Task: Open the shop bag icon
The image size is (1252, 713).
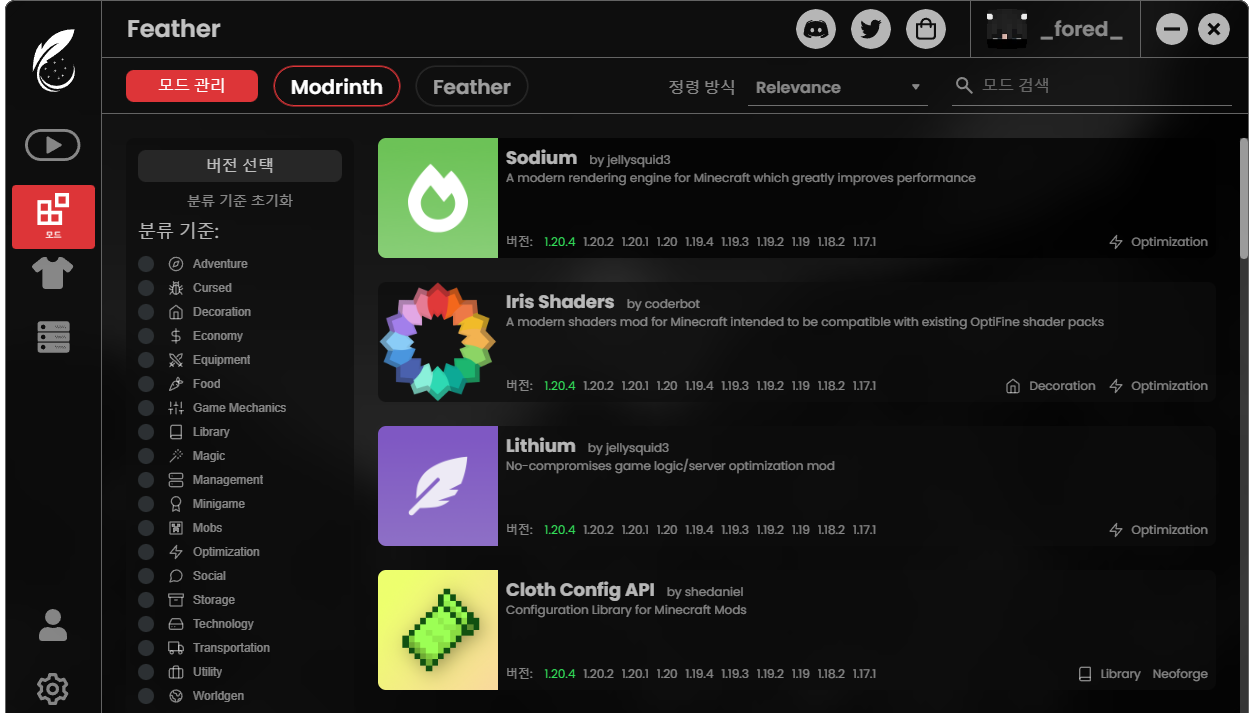Action: pyautogui.click(x=926, y=29)
